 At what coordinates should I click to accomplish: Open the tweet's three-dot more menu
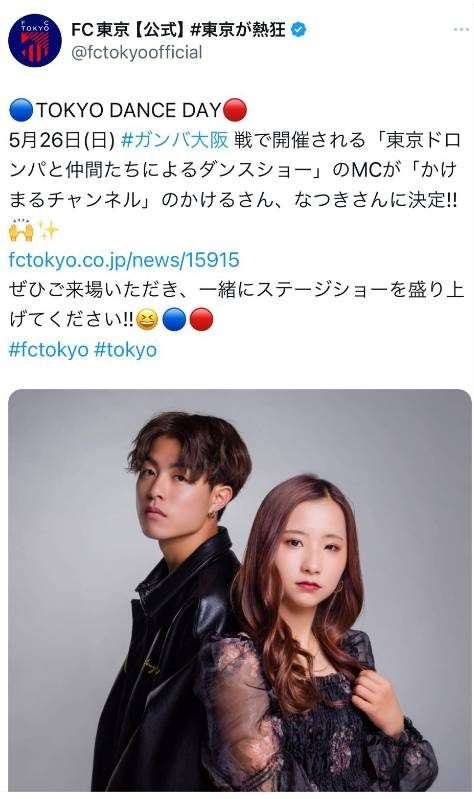click(461, 30)
